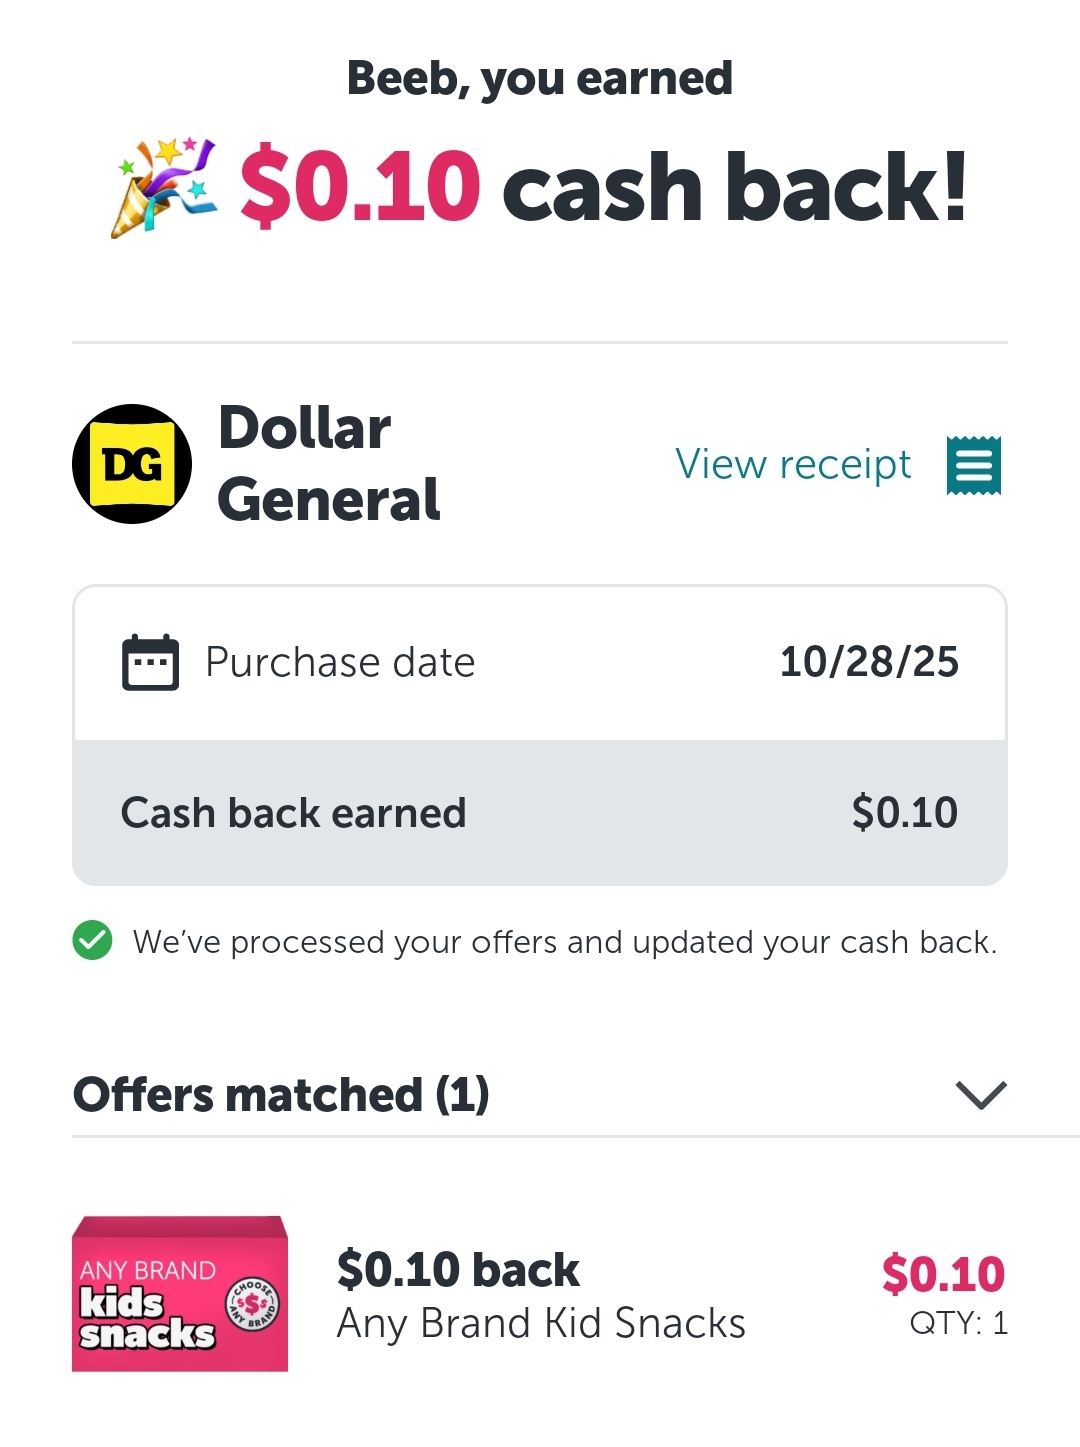The image size is (1080, 1447).
Task: Tap the purchase date calendar icon
Action: (150, 662)
